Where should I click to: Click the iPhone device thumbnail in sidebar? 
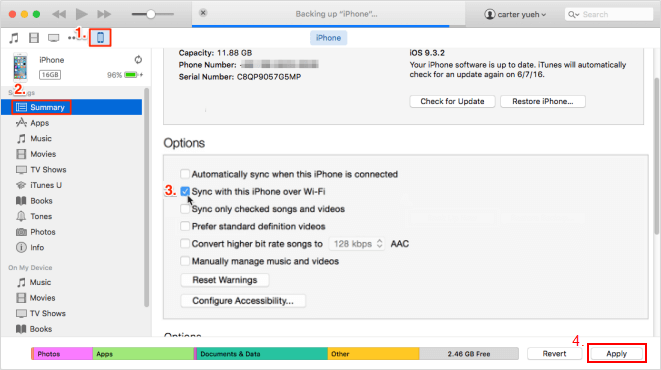20,67
